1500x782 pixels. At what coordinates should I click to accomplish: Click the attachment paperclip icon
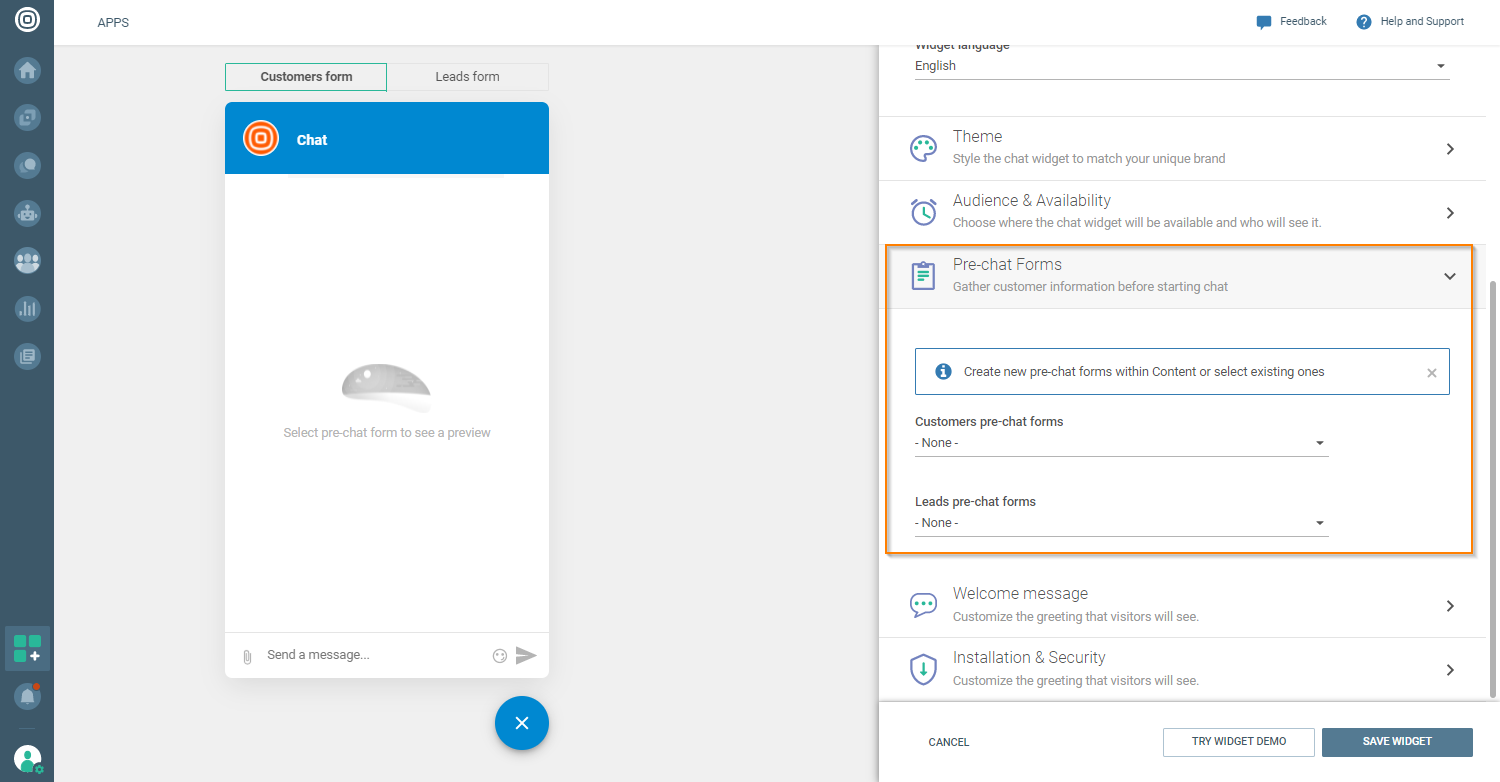(x=247, y=657)
